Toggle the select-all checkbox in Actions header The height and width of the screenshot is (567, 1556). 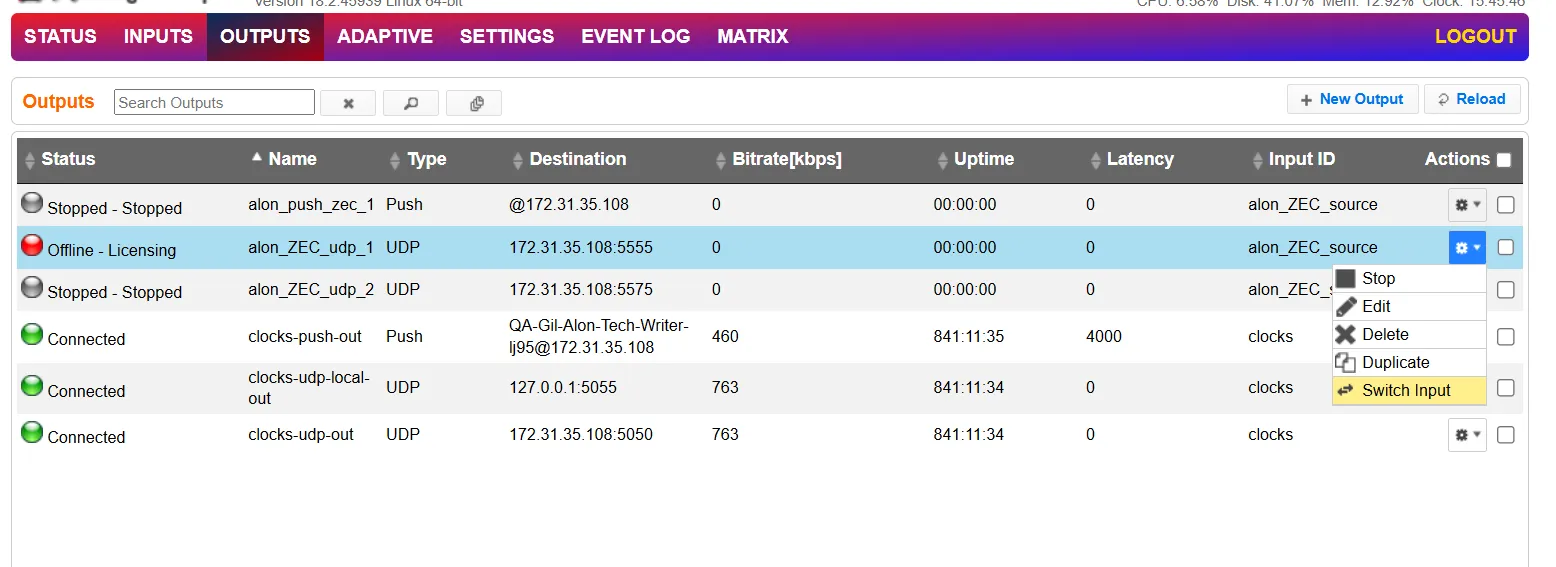point(1504,160)
